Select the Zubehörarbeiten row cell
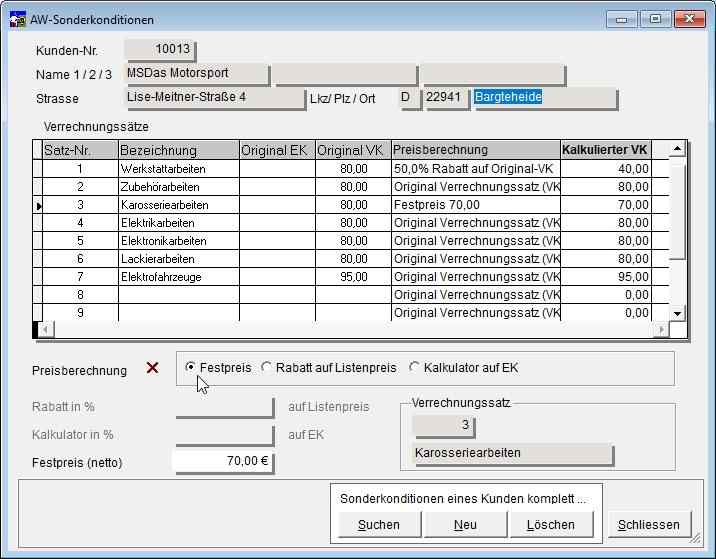716x559 pixels. 179,187
